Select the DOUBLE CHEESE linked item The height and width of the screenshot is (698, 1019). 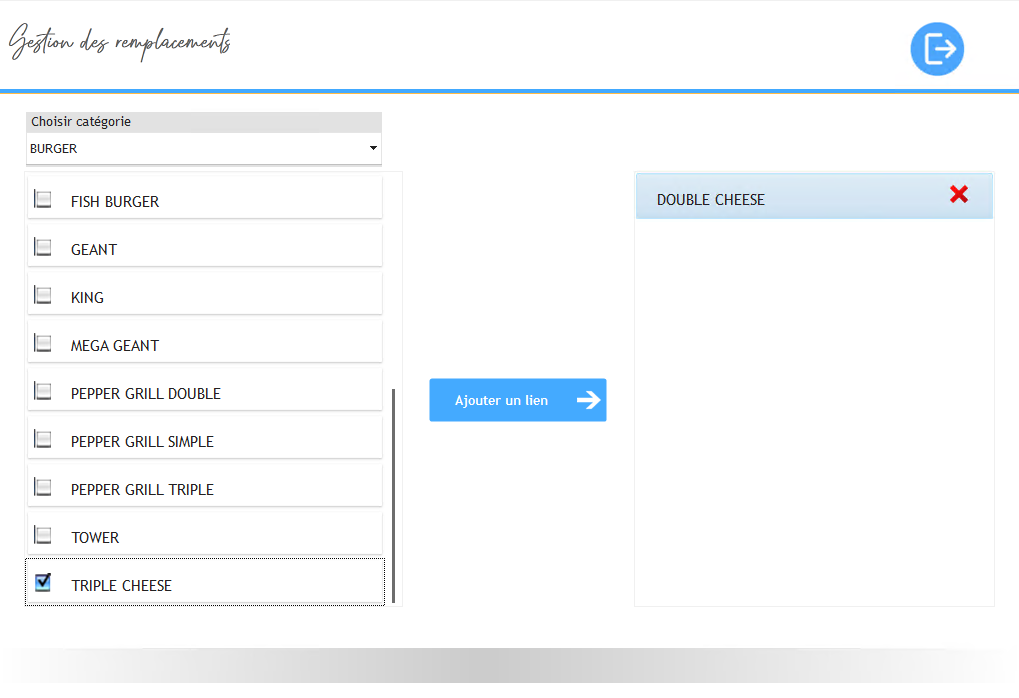(711, 200)
